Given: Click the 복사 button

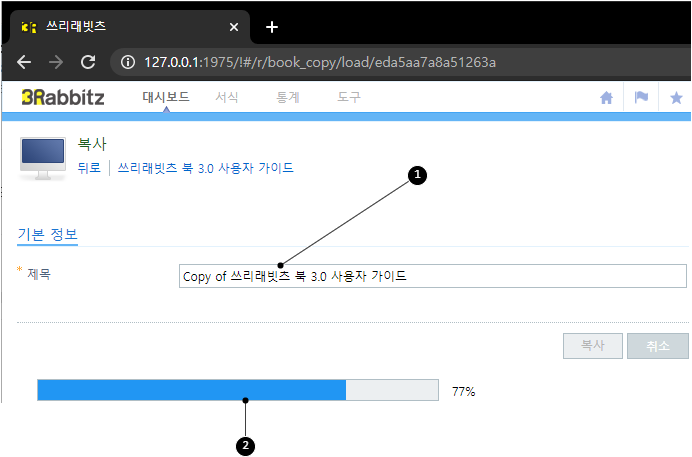Looking at the screenshot, I should point(593,346).
